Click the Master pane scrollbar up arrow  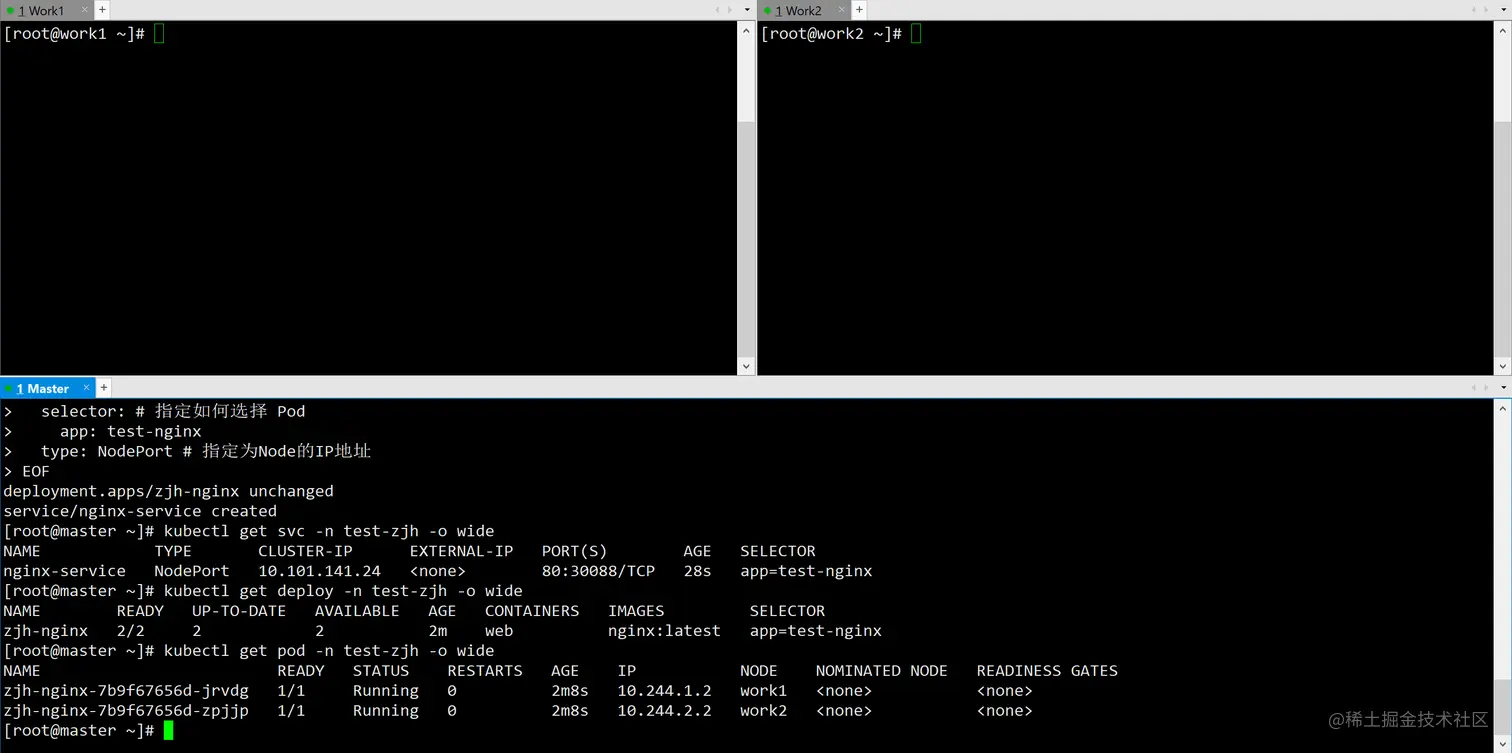click(1503, 408)
